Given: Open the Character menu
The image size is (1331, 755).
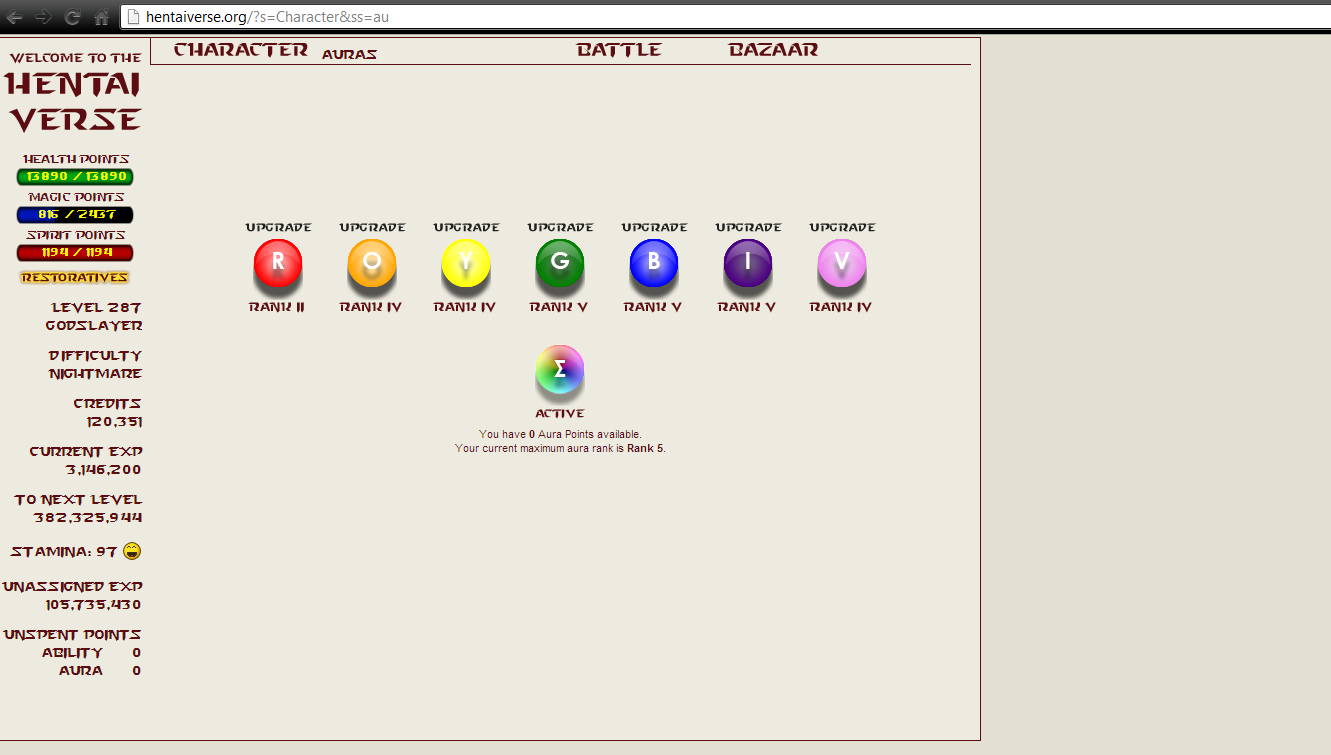Looking at the screenshot, I should 241,50.
